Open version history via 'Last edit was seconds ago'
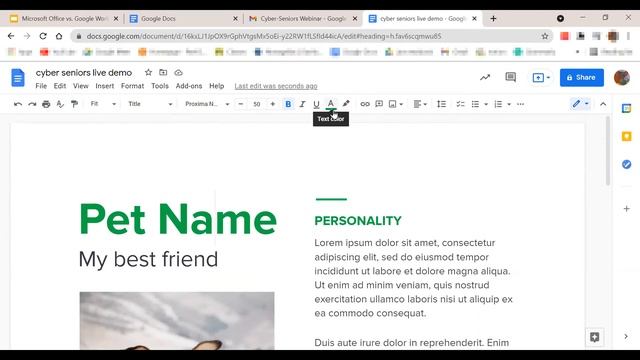The image size is (640, 360). point(276,86)
